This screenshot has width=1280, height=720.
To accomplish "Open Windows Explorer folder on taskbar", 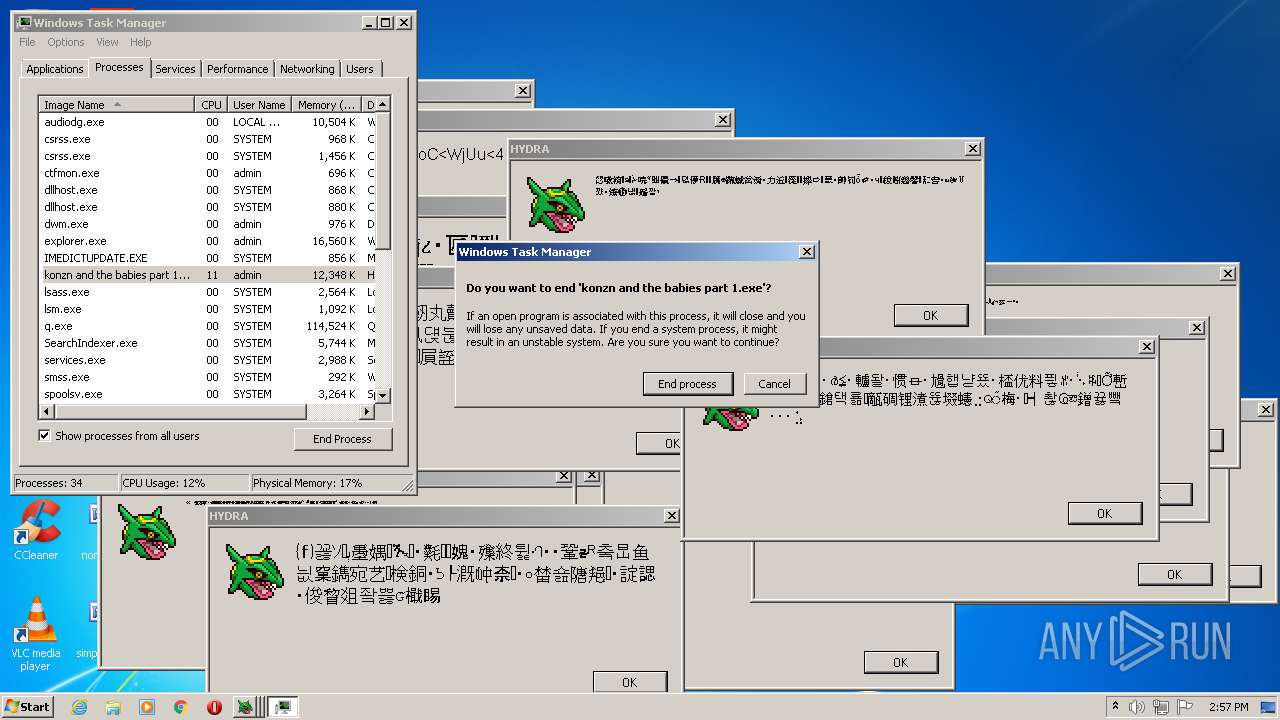I will click(113, 707).
